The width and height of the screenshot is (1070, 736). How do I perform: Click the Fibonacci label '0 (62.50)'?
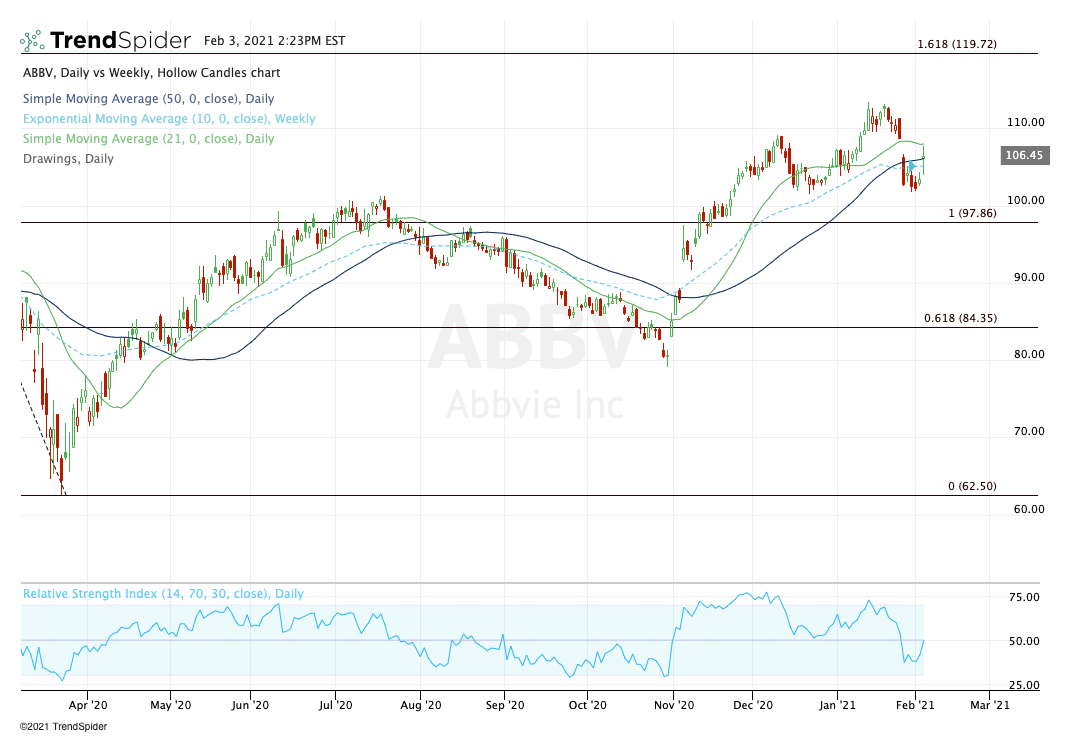pyautogui.click(x=972, y=486)
